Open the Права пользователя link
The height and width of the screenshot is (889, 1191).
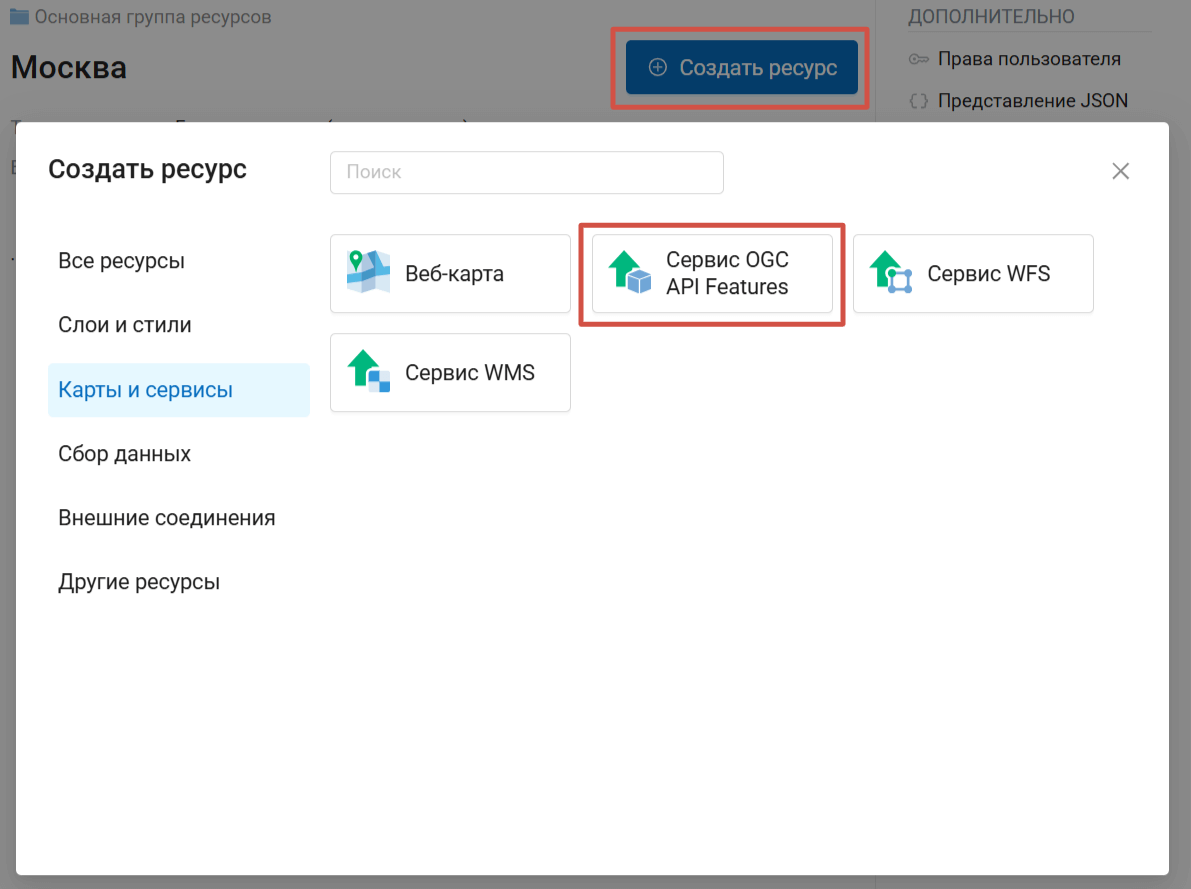[x=1029, y=60]
